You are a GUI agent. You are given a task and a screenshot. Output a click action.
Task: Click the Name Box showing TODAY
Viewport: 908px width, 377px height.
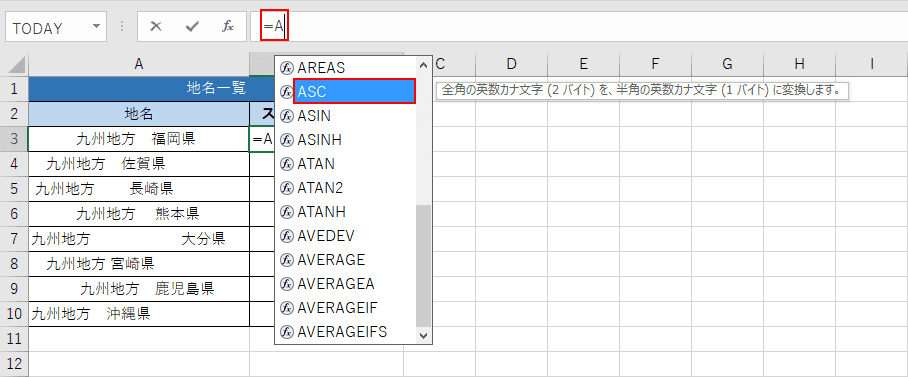tap(56, 28)
